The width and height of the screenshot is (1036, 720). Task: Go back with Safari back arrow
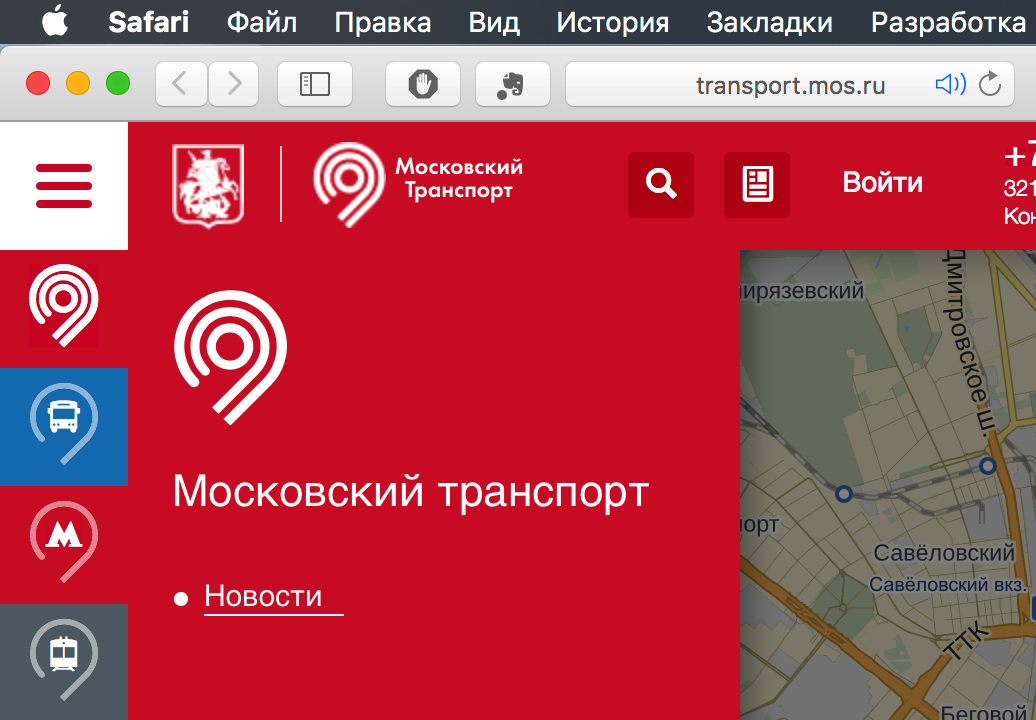pyautogui.click(x=181, y=84)
